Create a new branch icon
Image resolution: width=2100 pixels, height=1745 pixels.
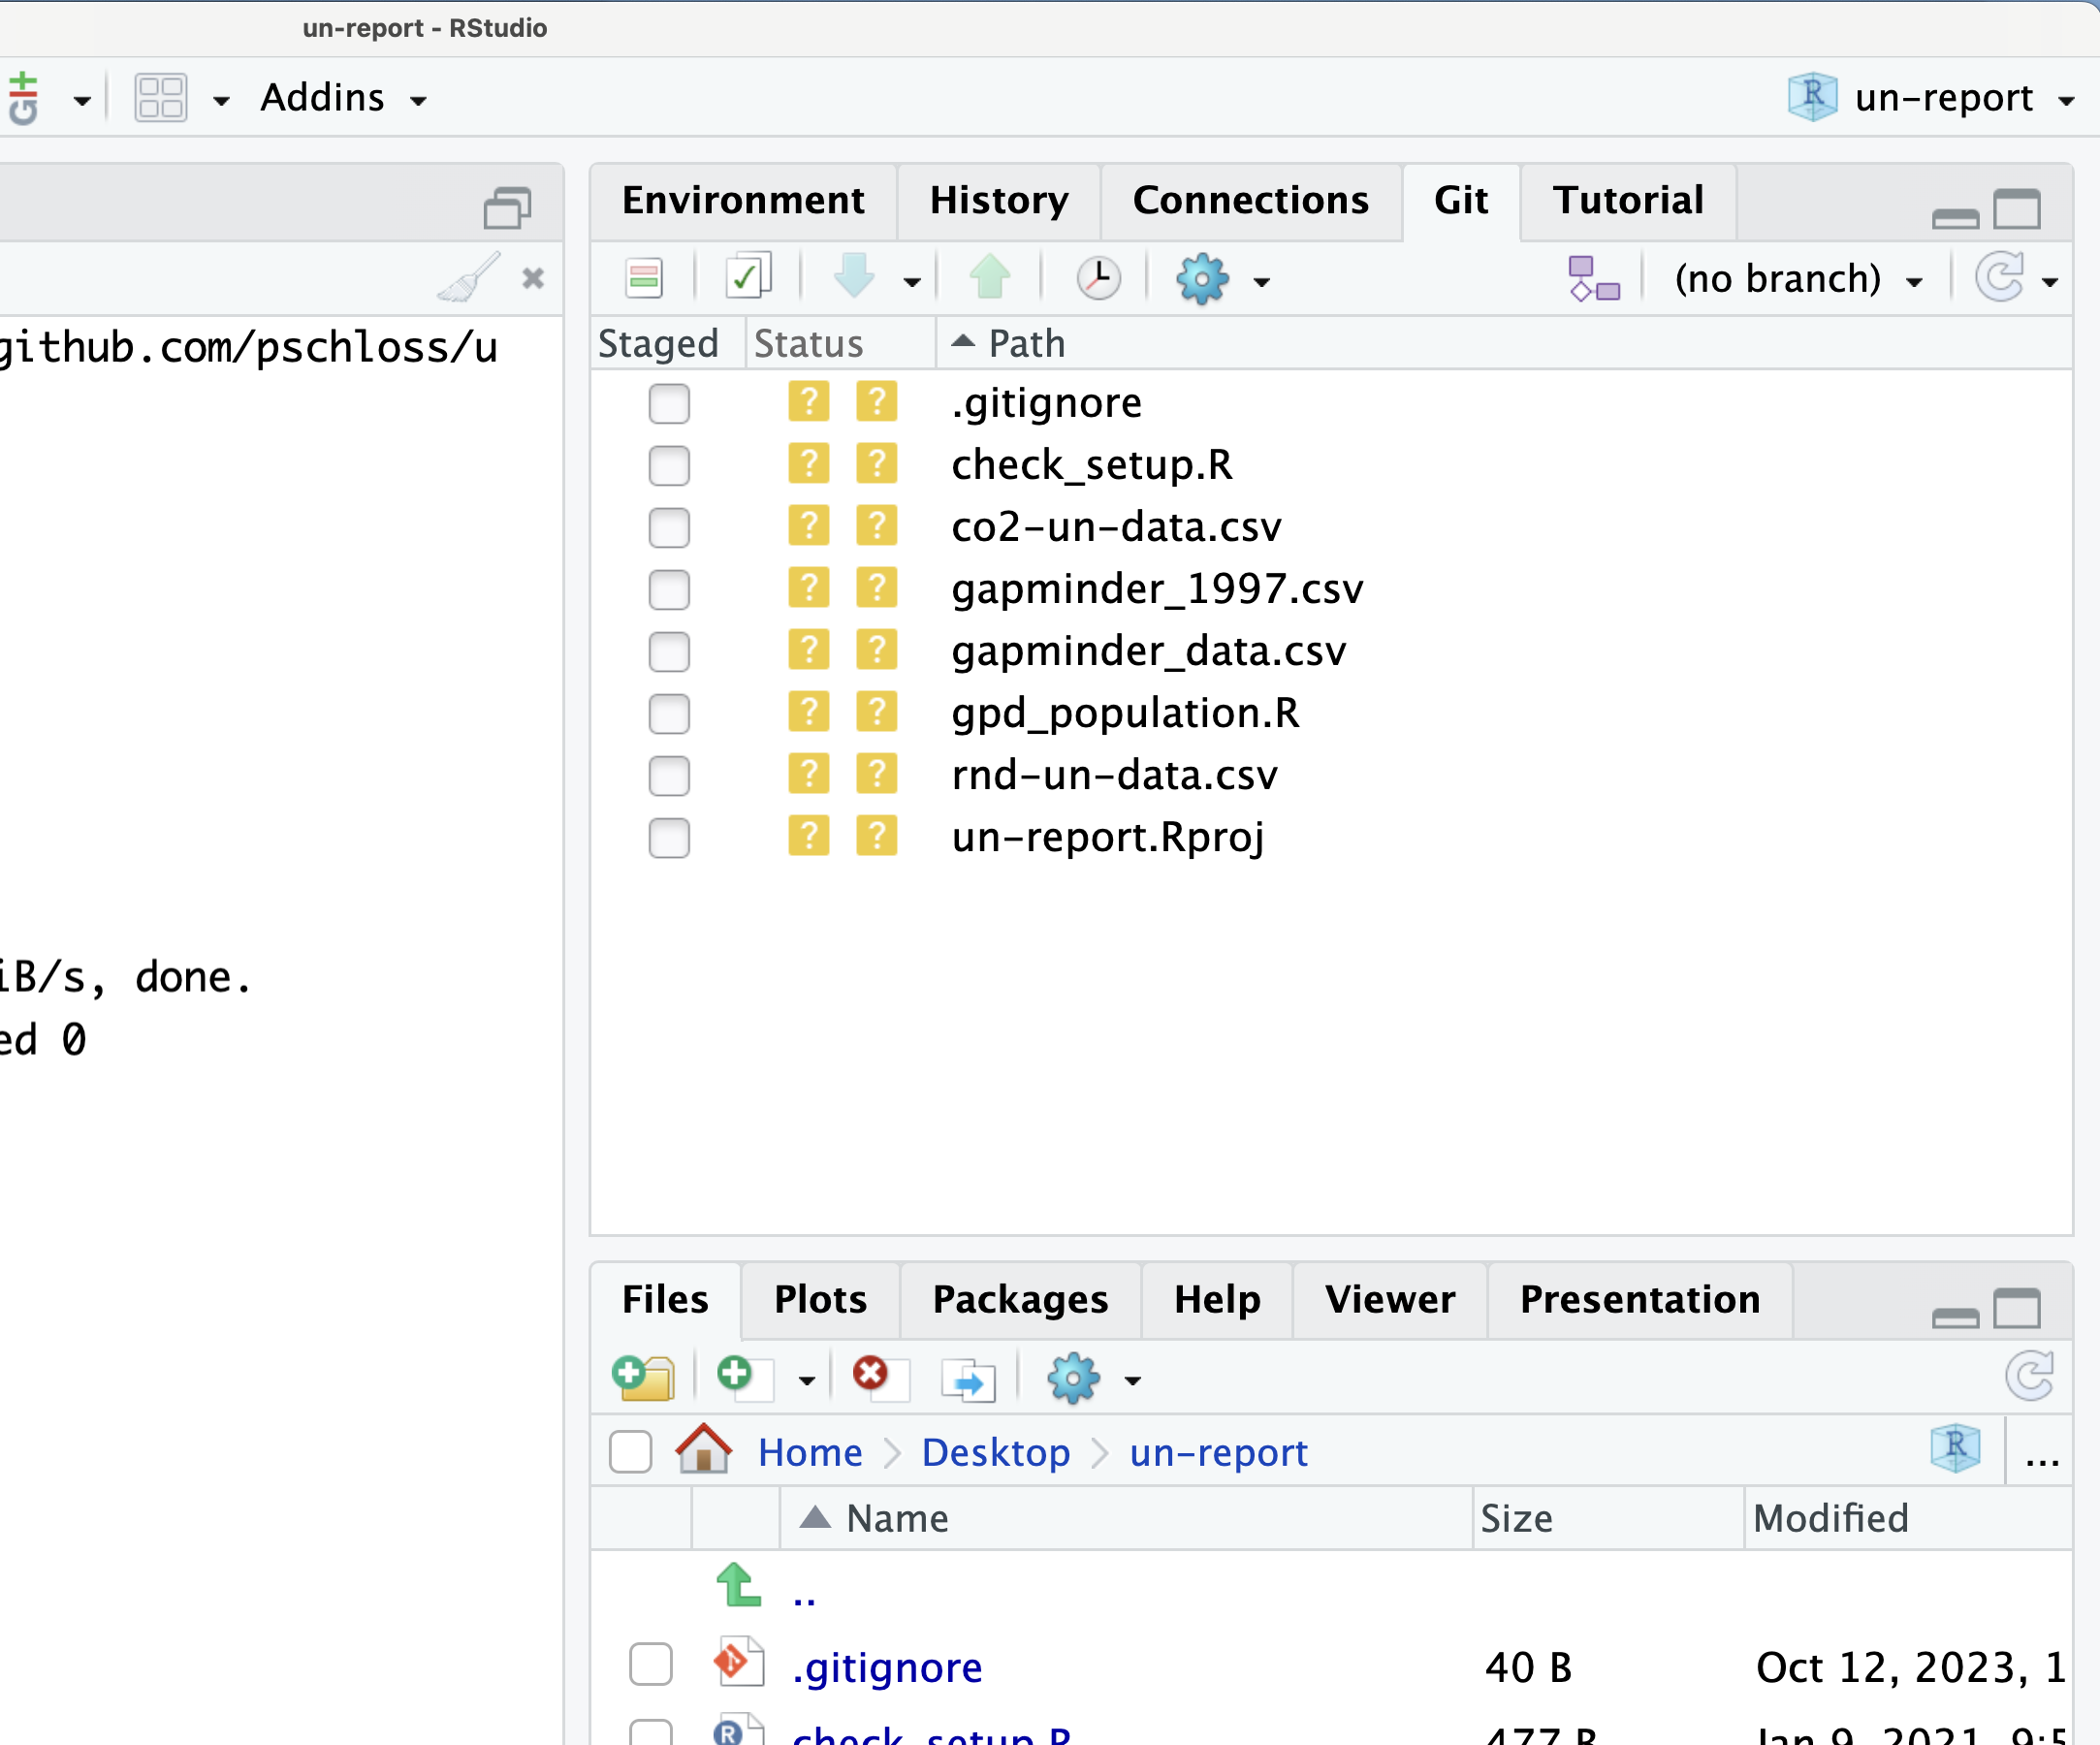[x=1594, y=279]
